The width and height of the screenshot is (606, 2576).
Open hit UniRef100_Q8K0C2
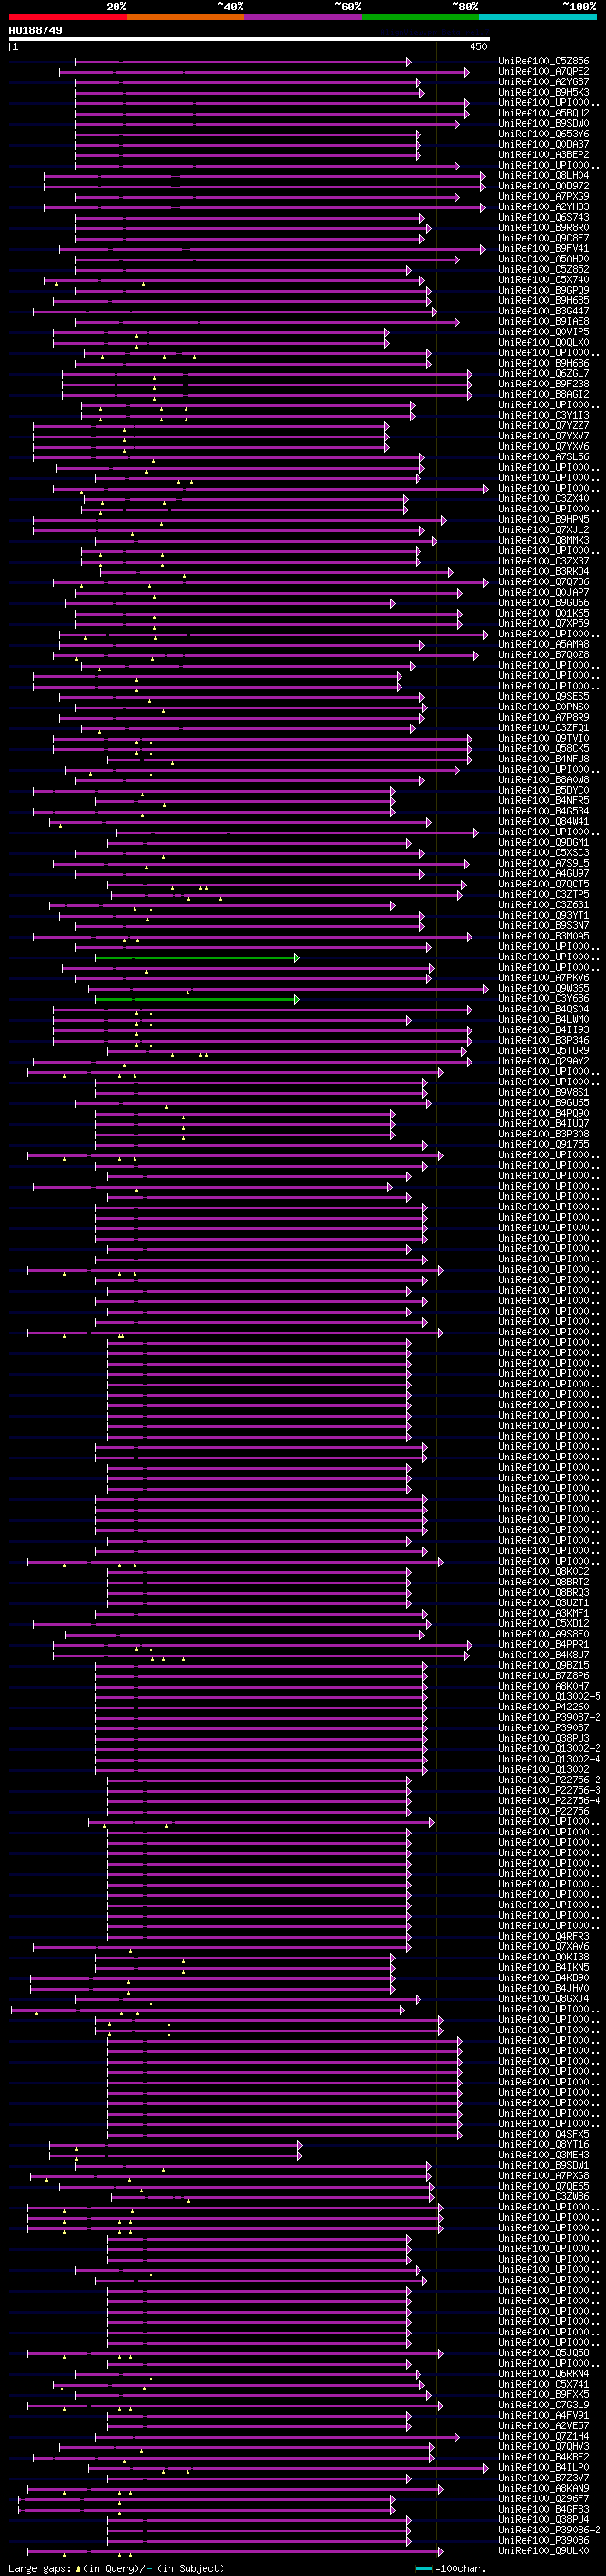[544, 1572]
